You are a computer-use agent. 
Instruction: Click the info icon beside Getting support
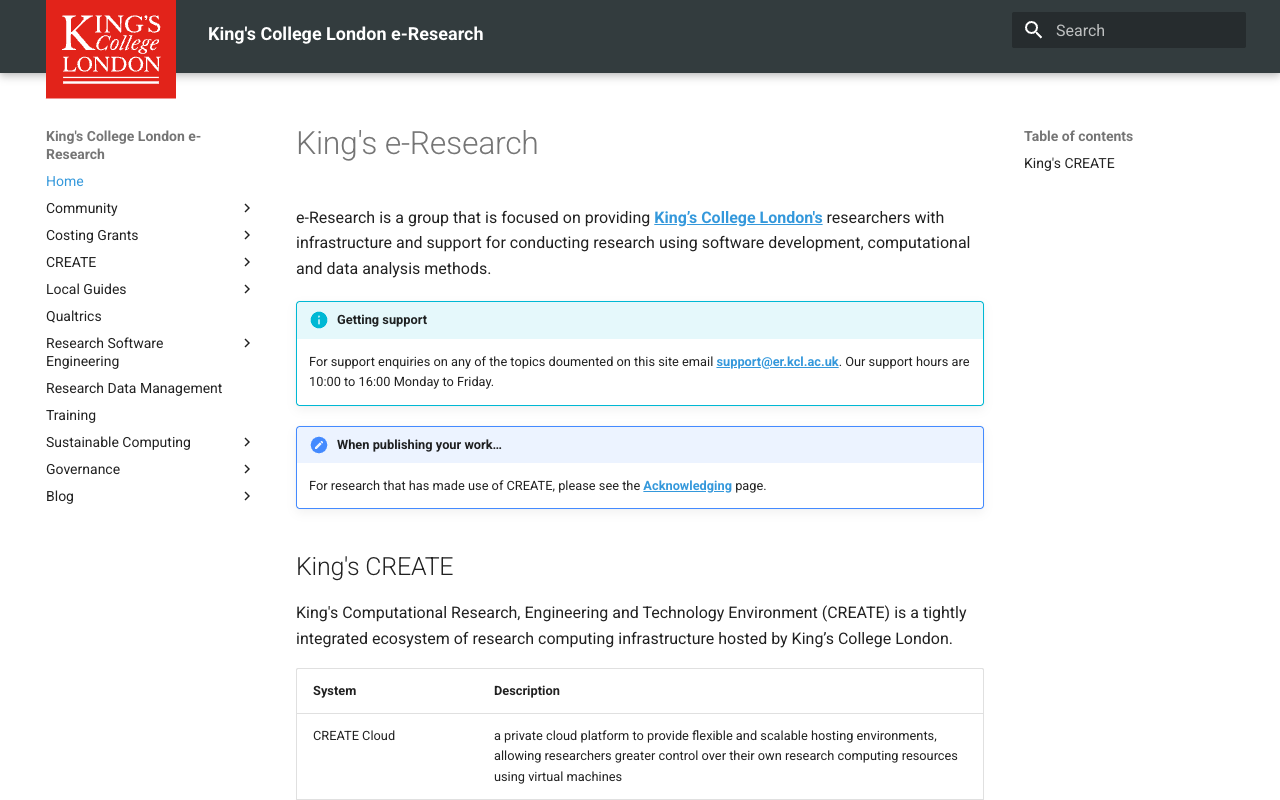(319, 320)
